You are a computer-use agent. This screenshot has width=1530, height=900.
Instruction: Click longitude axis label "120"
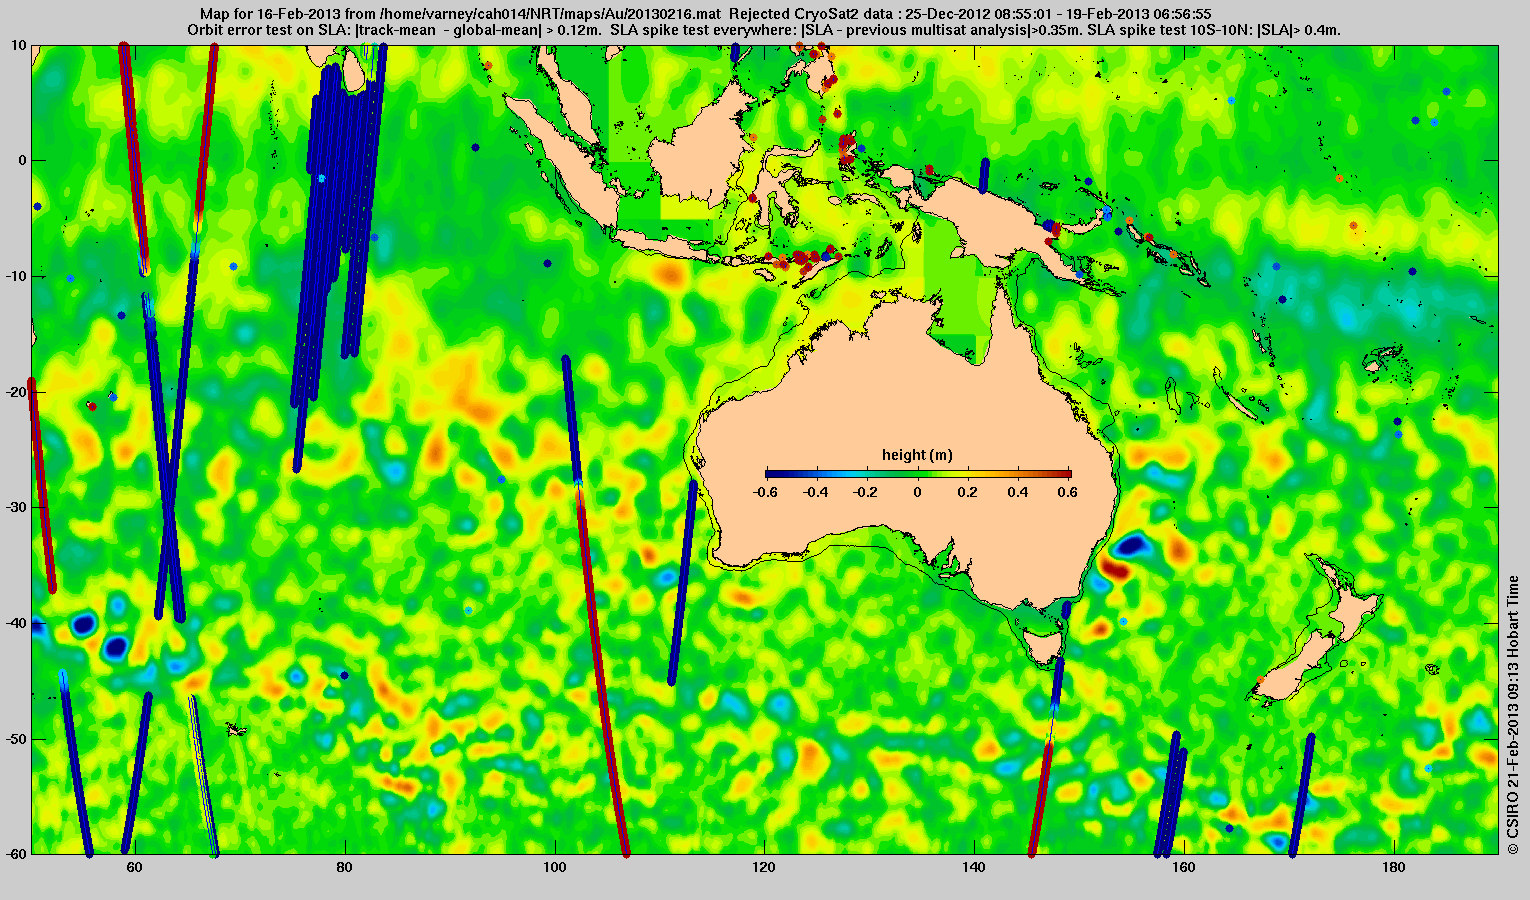[764, 866]
